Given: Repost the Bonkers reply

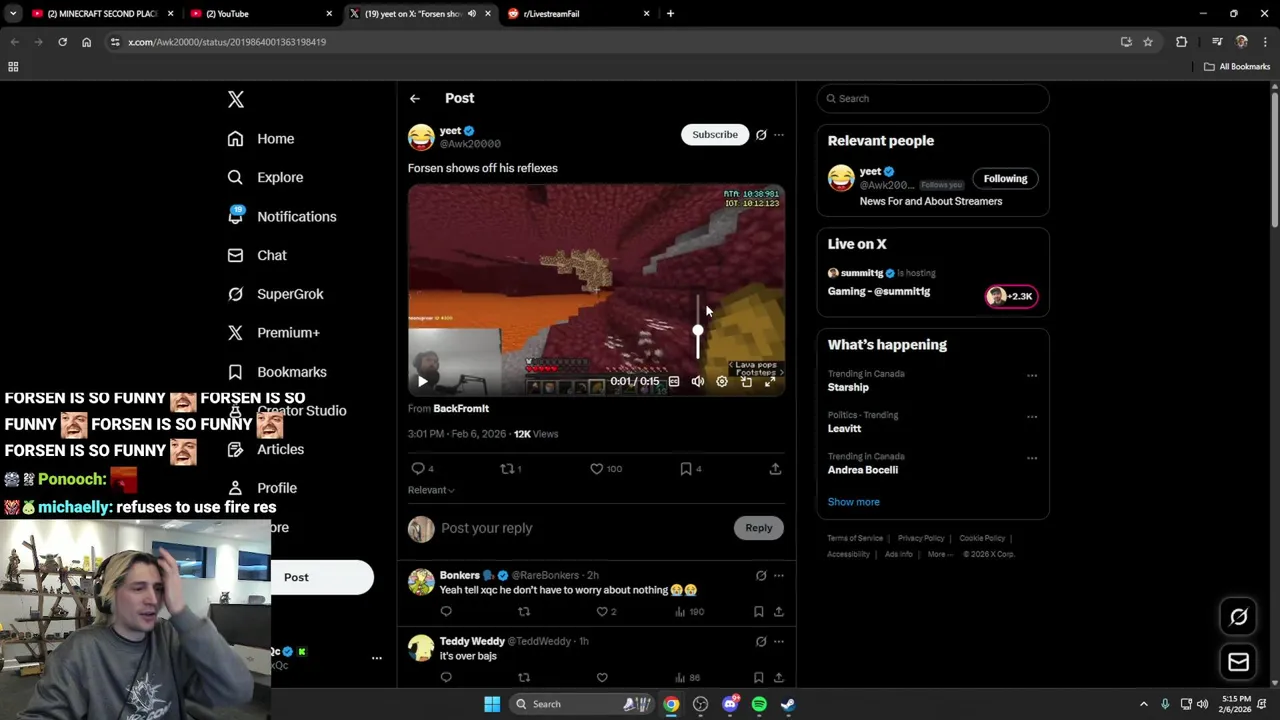Looking at the screenshot, I should (x=524, y=611).
